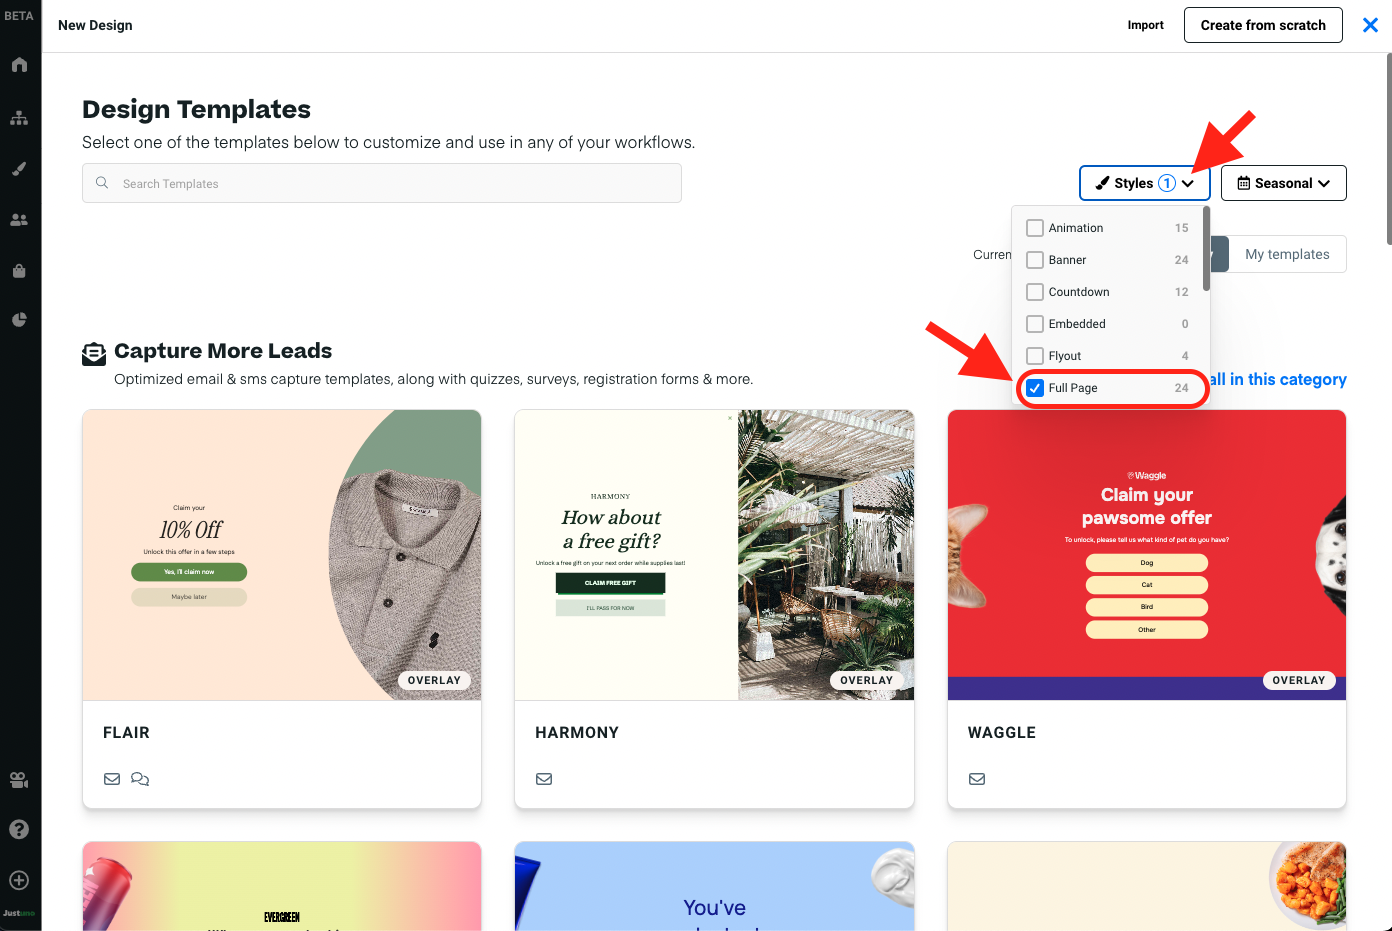
Task: Open the help question mark icon
Action: coord(19,829)
